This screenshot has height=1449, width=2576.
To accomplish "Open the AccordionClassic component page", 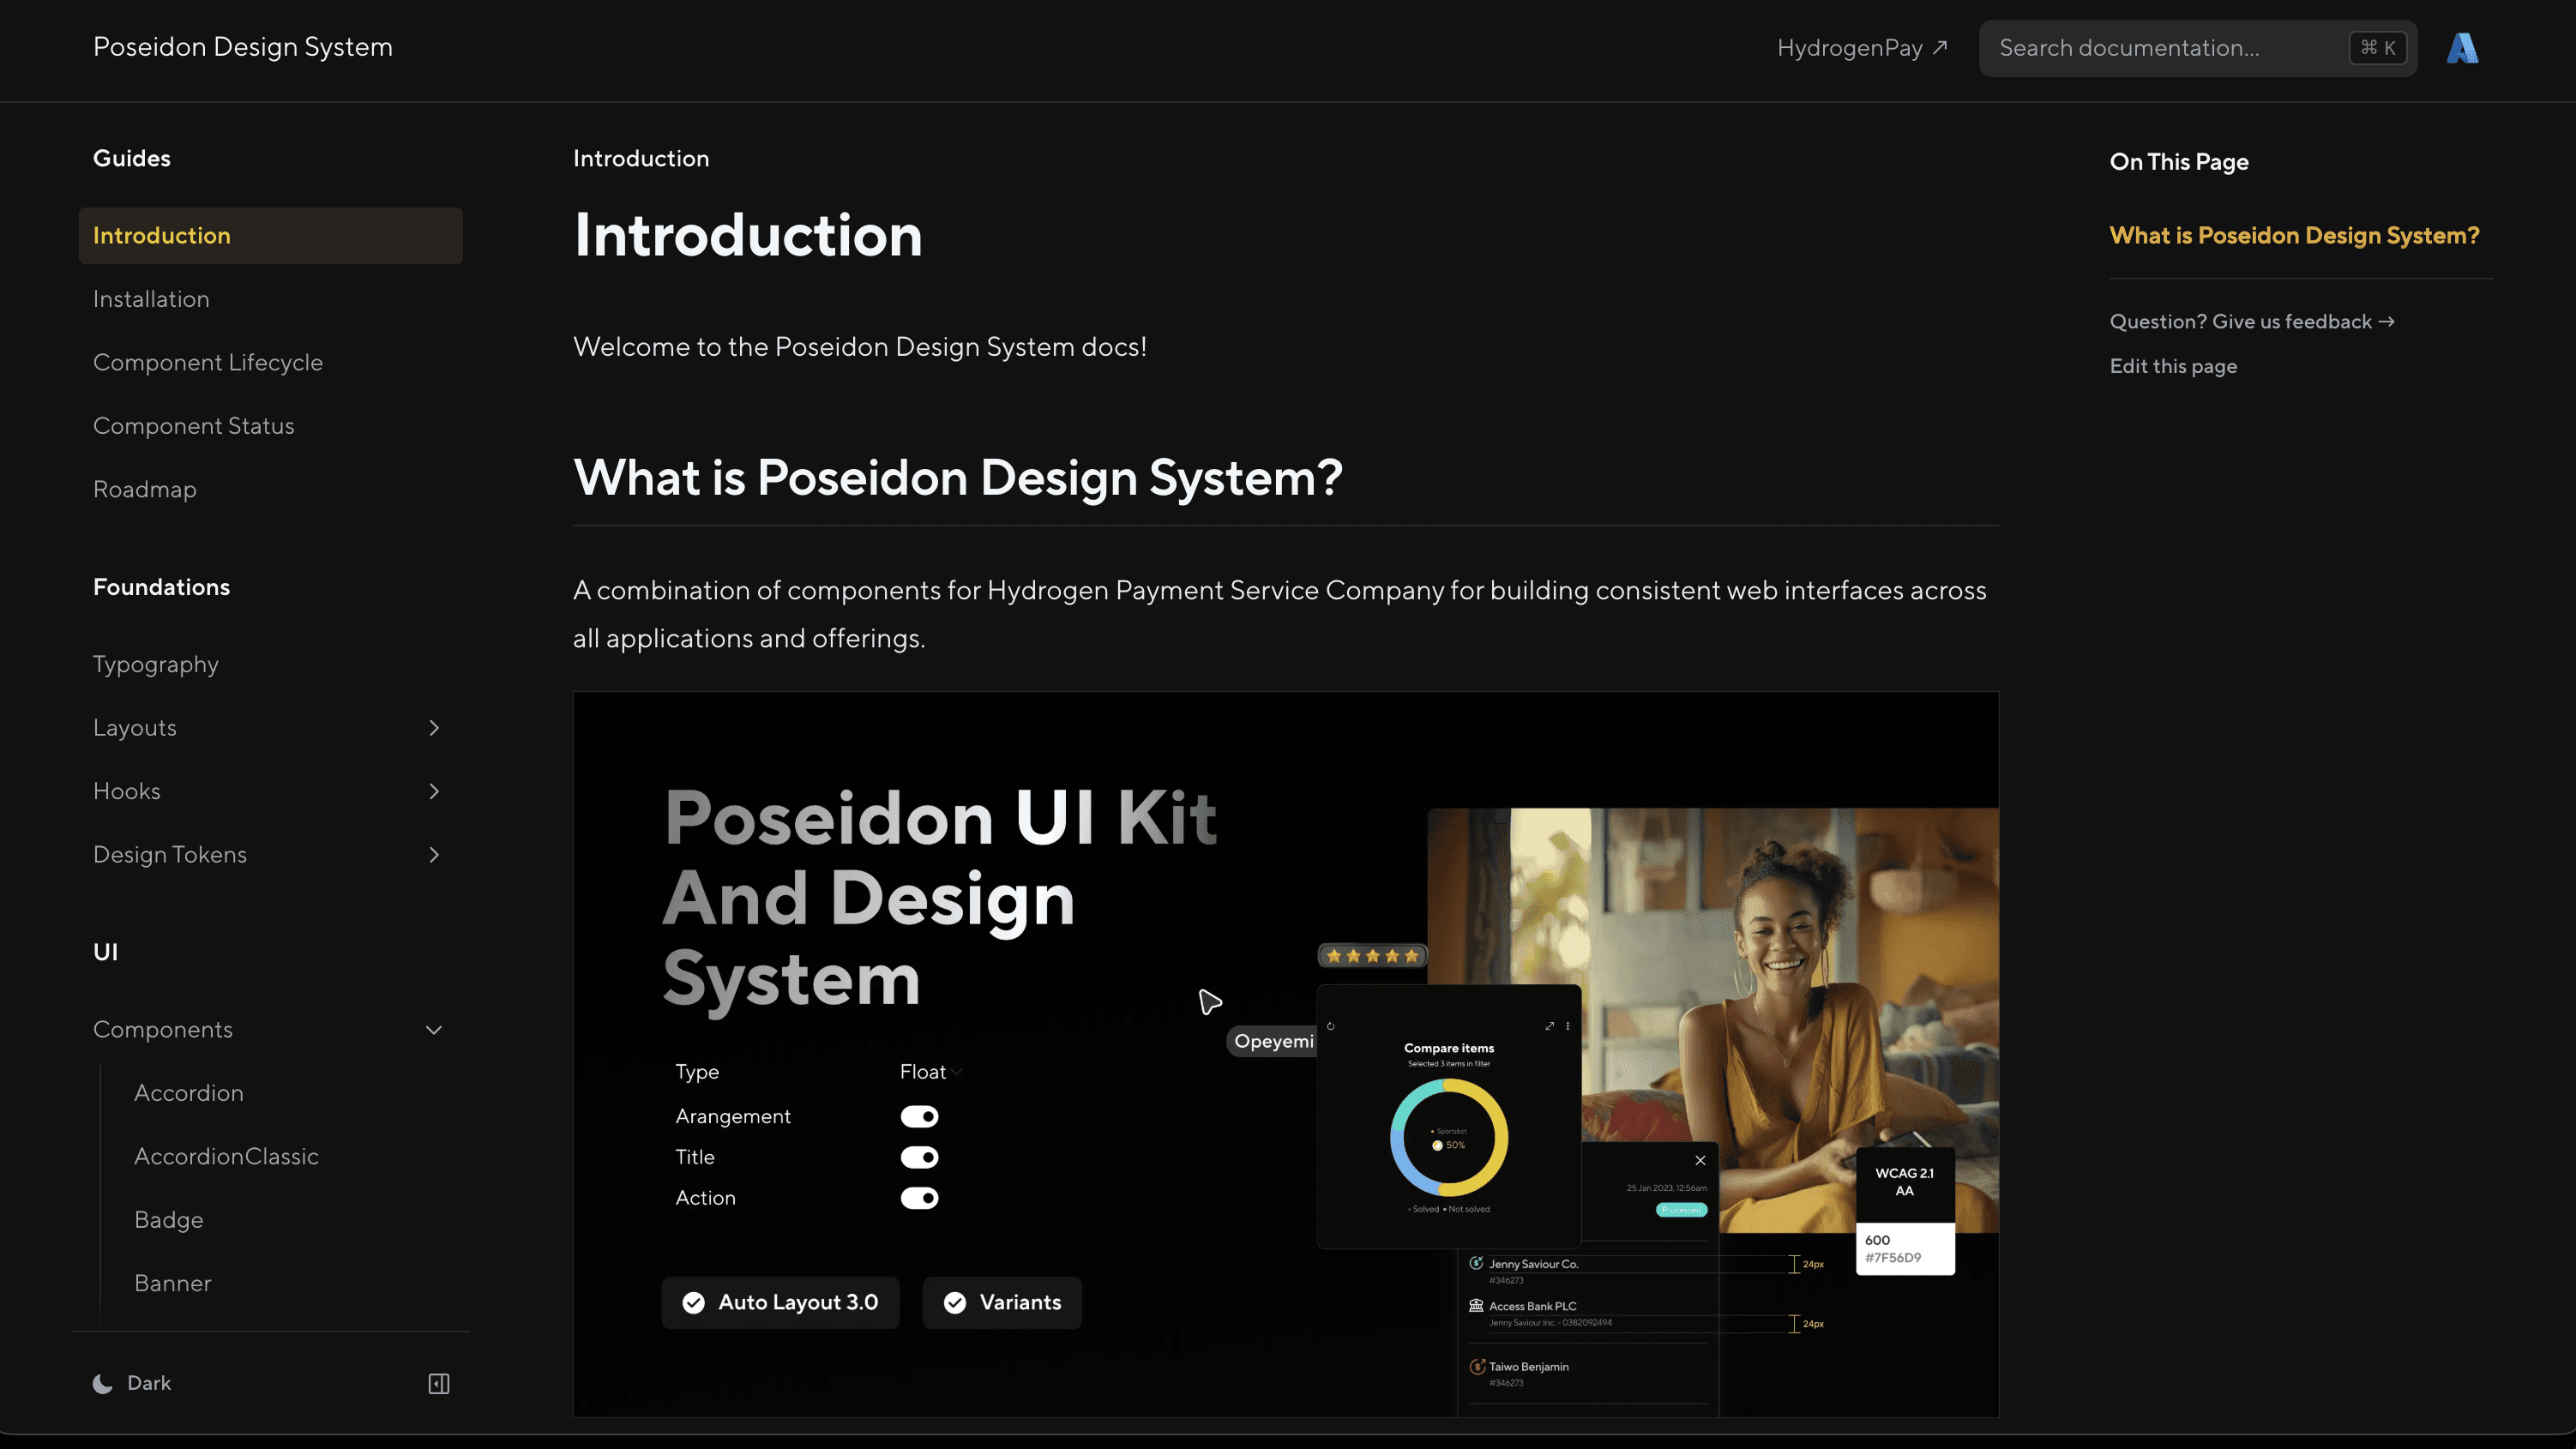I will click(x=227, y=1157).
